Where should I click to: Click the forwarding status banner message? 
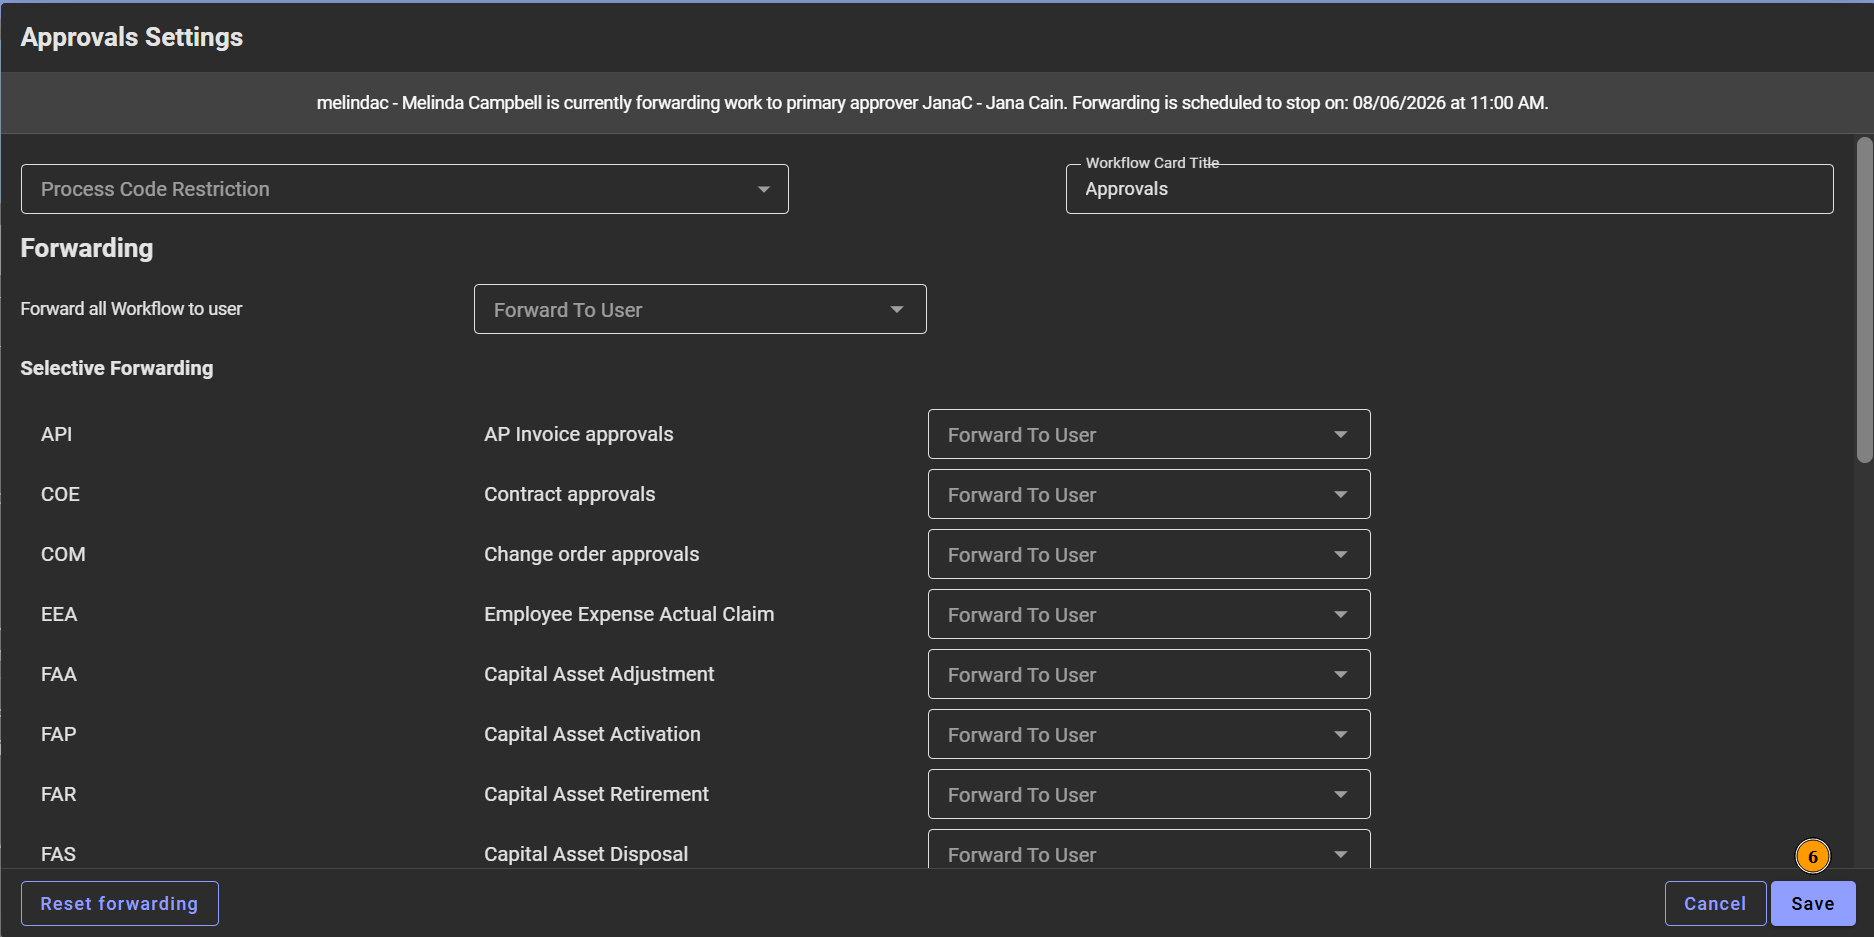coord(932,103)
